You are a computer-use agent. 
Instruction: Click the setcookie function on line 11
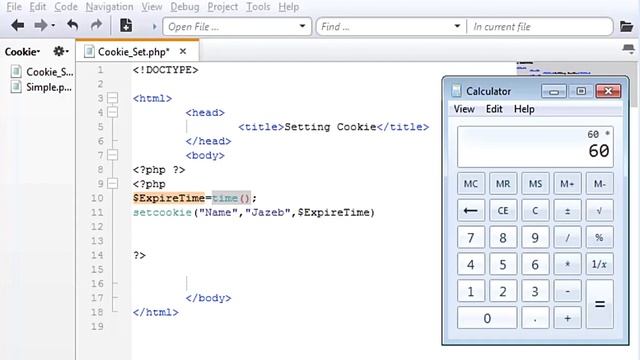click(162, 212)
